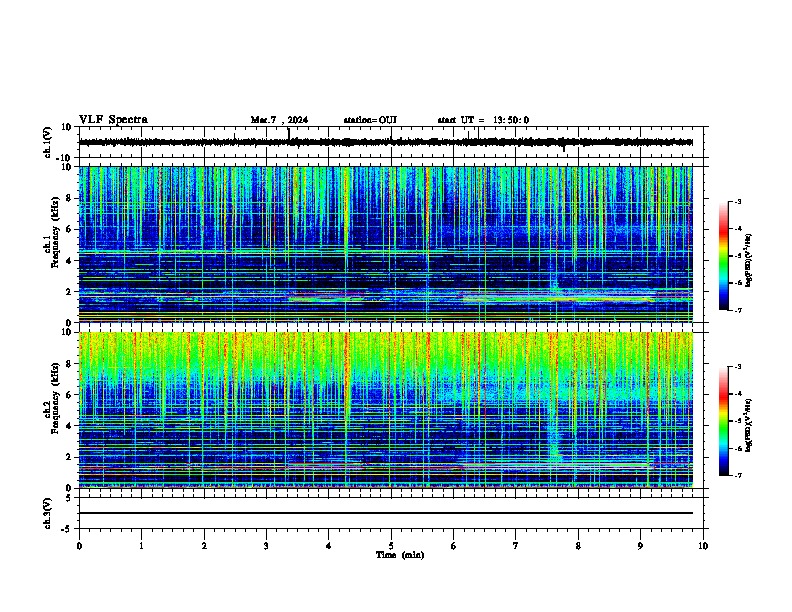Click the ch.1 color scale "log(PSD)" label
Image resolution: width=792 pixels, height=612 pixels.
[x=749, y=260]
